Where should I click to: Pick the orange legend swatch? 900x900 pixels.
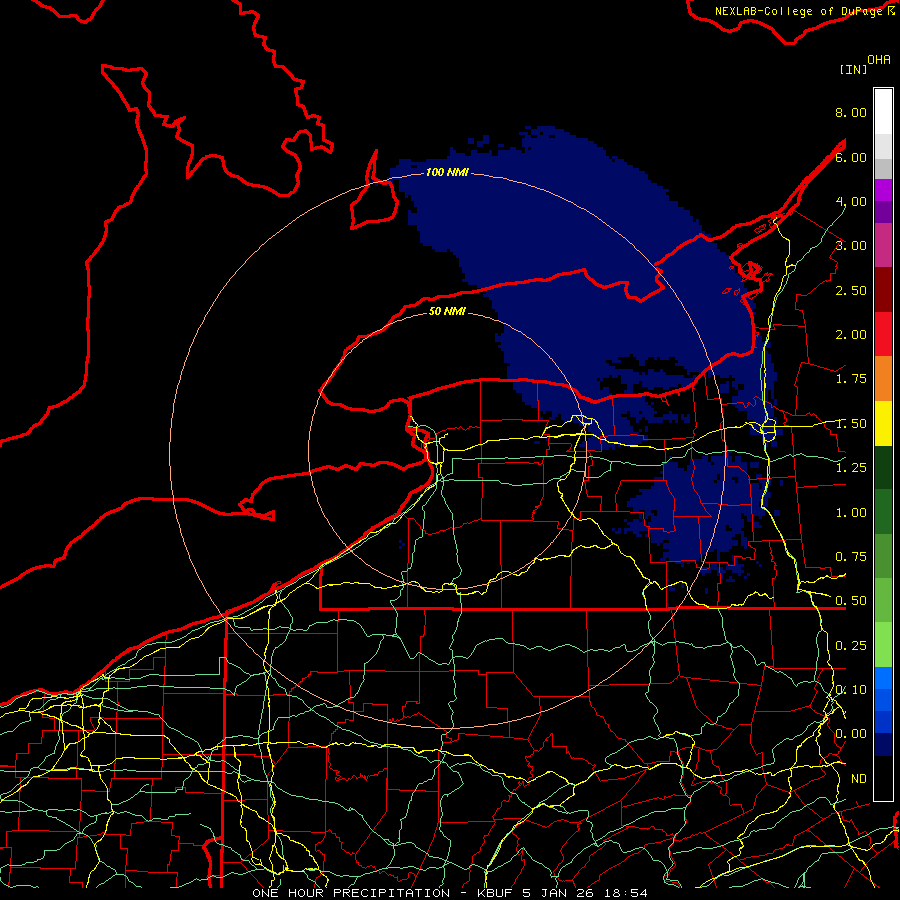[x=883, y=379]
